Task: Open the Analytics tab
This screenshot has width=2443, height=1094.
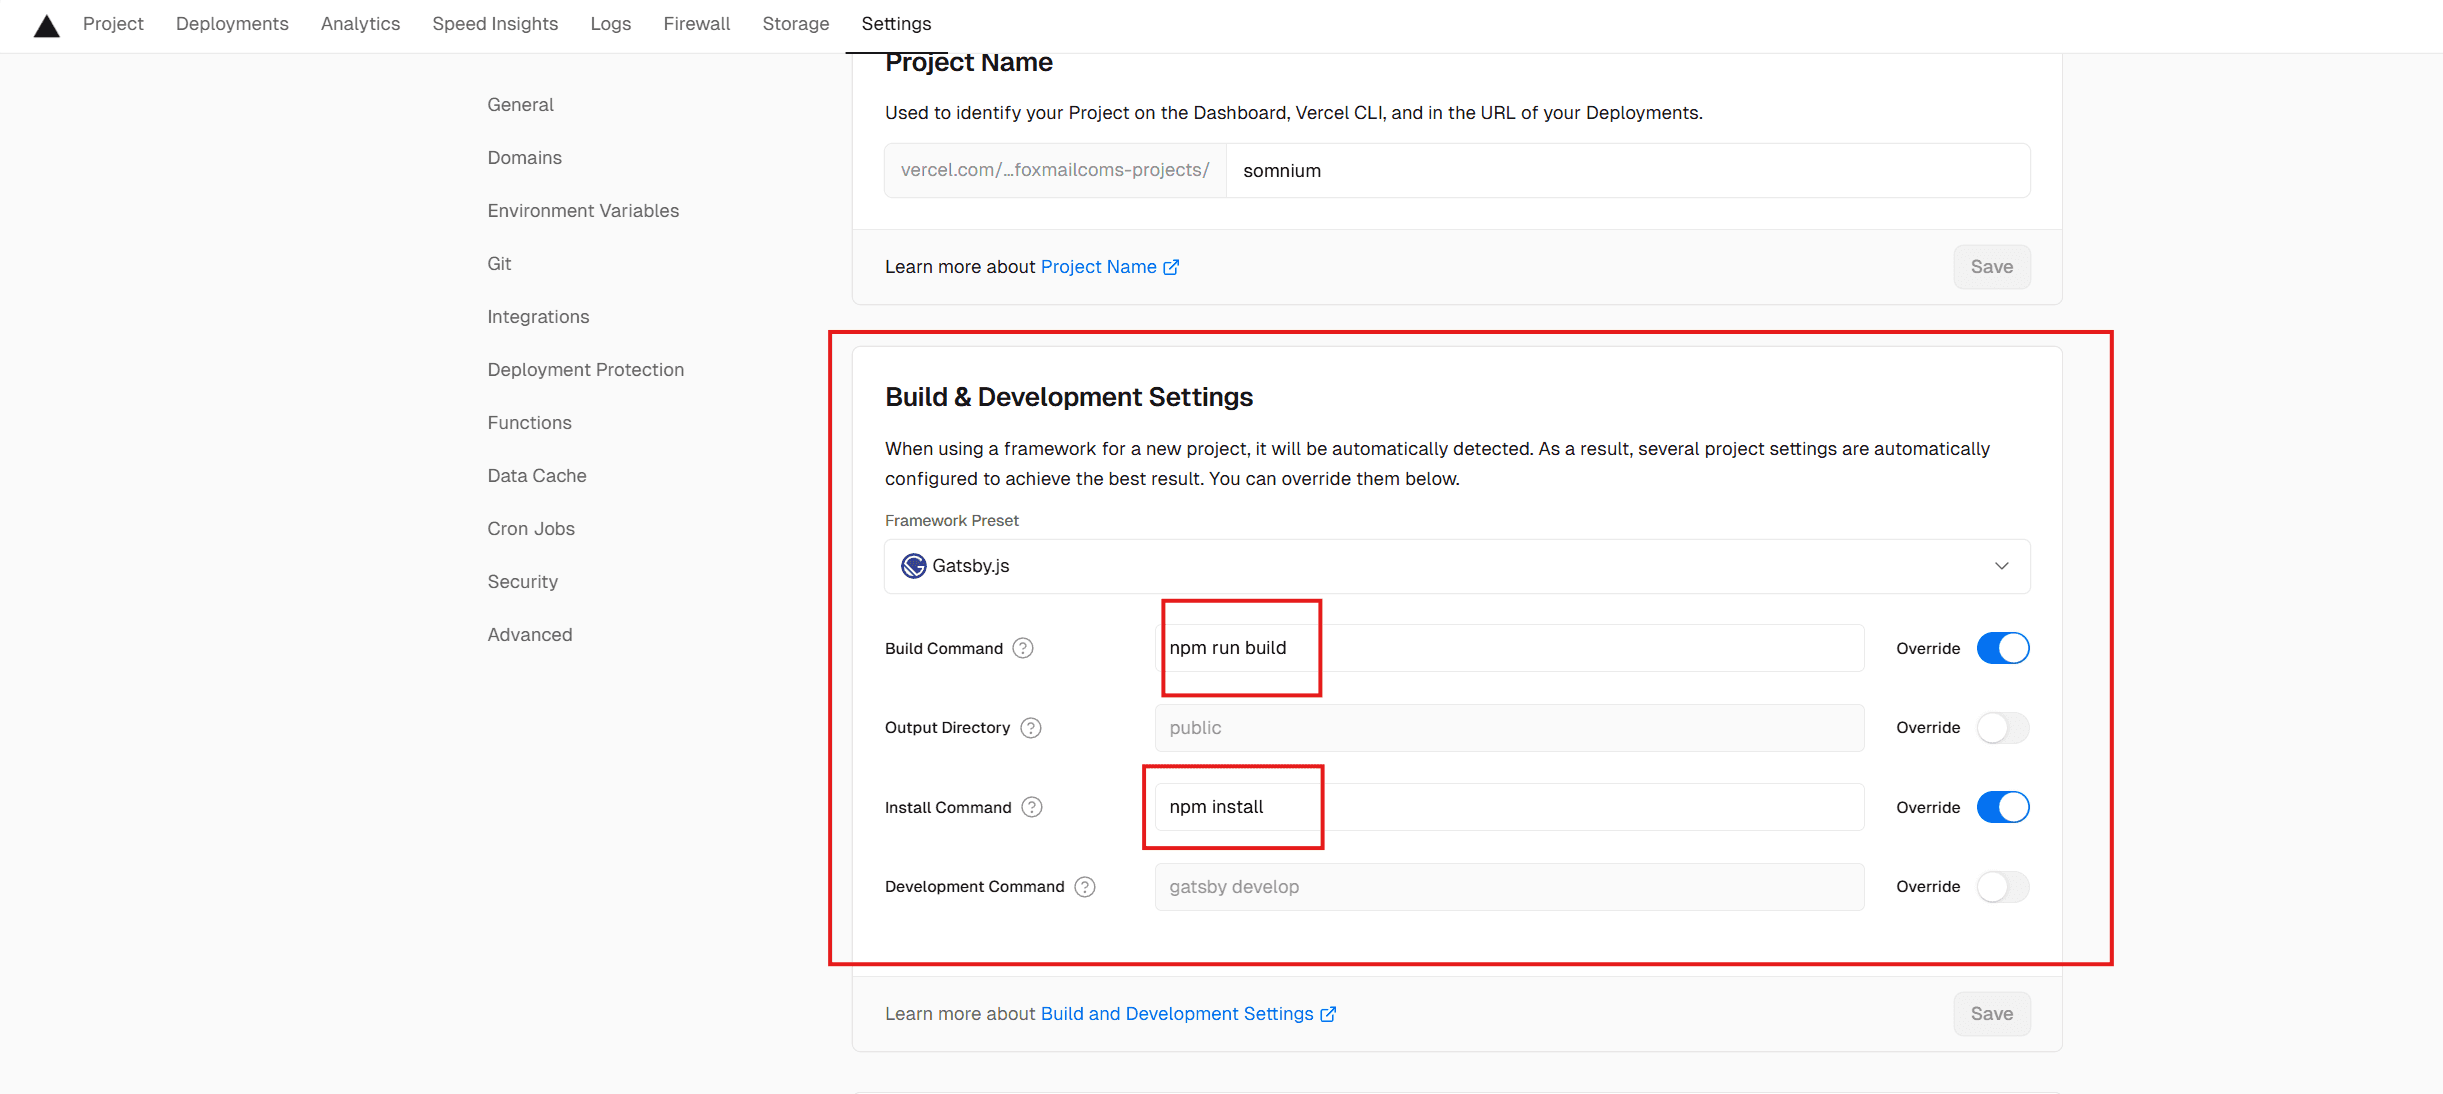Action: pyautogui.click(x=360, y=23)
